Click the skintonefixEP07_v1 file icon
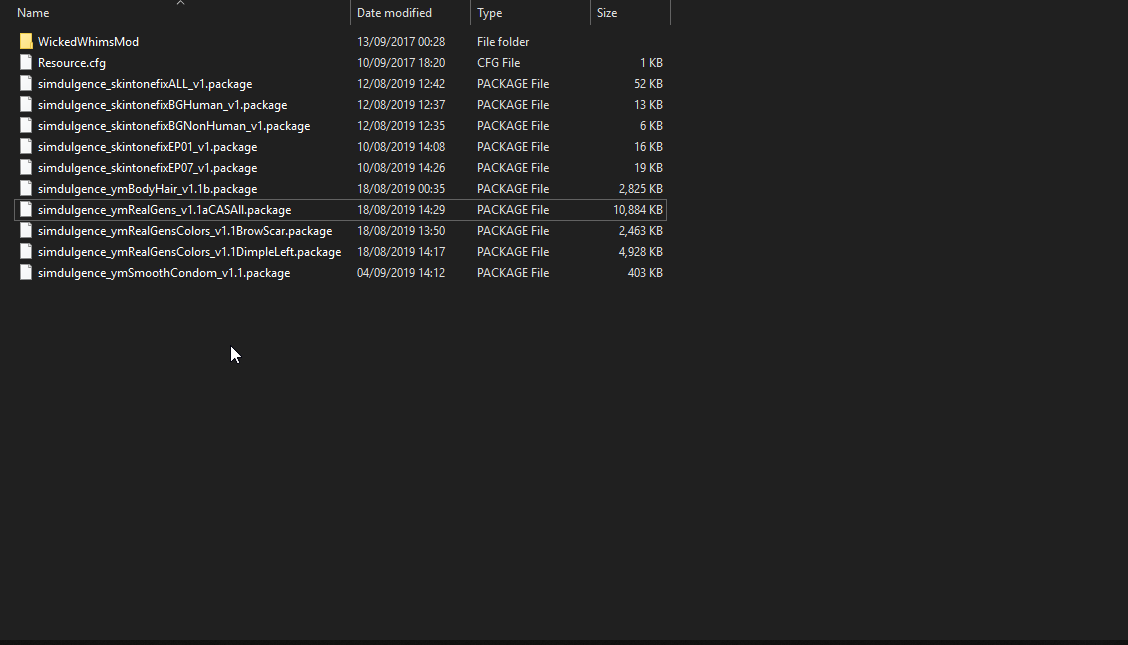This screenshot has height=645, width=1128. (x=26, y=168)
